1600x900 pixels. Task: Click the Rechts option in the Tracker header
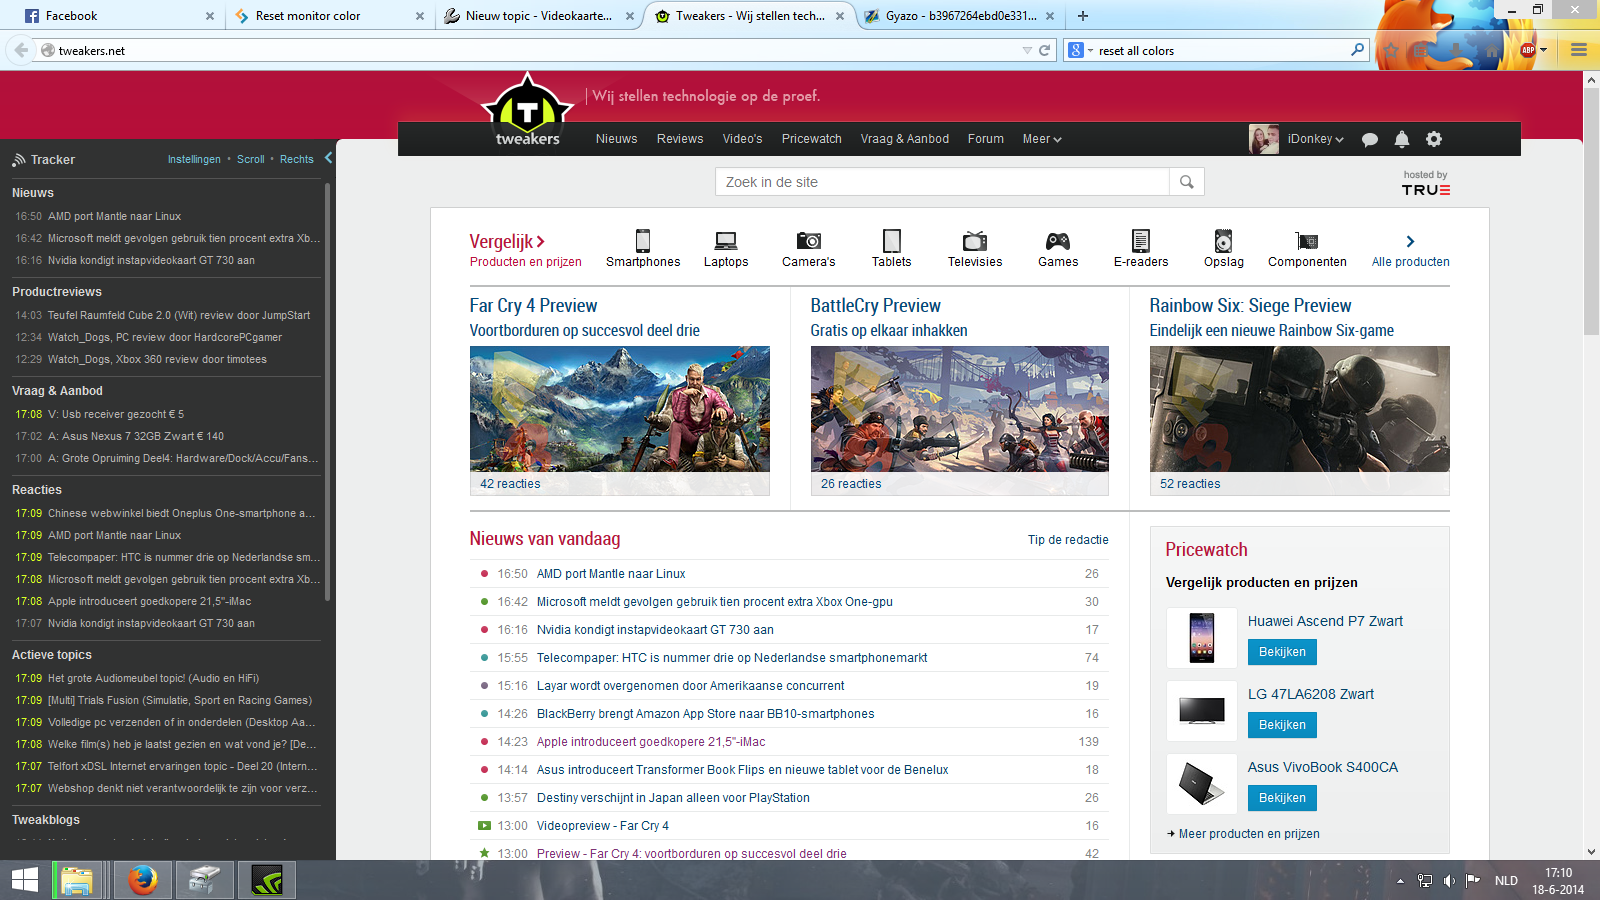(297, 159)
